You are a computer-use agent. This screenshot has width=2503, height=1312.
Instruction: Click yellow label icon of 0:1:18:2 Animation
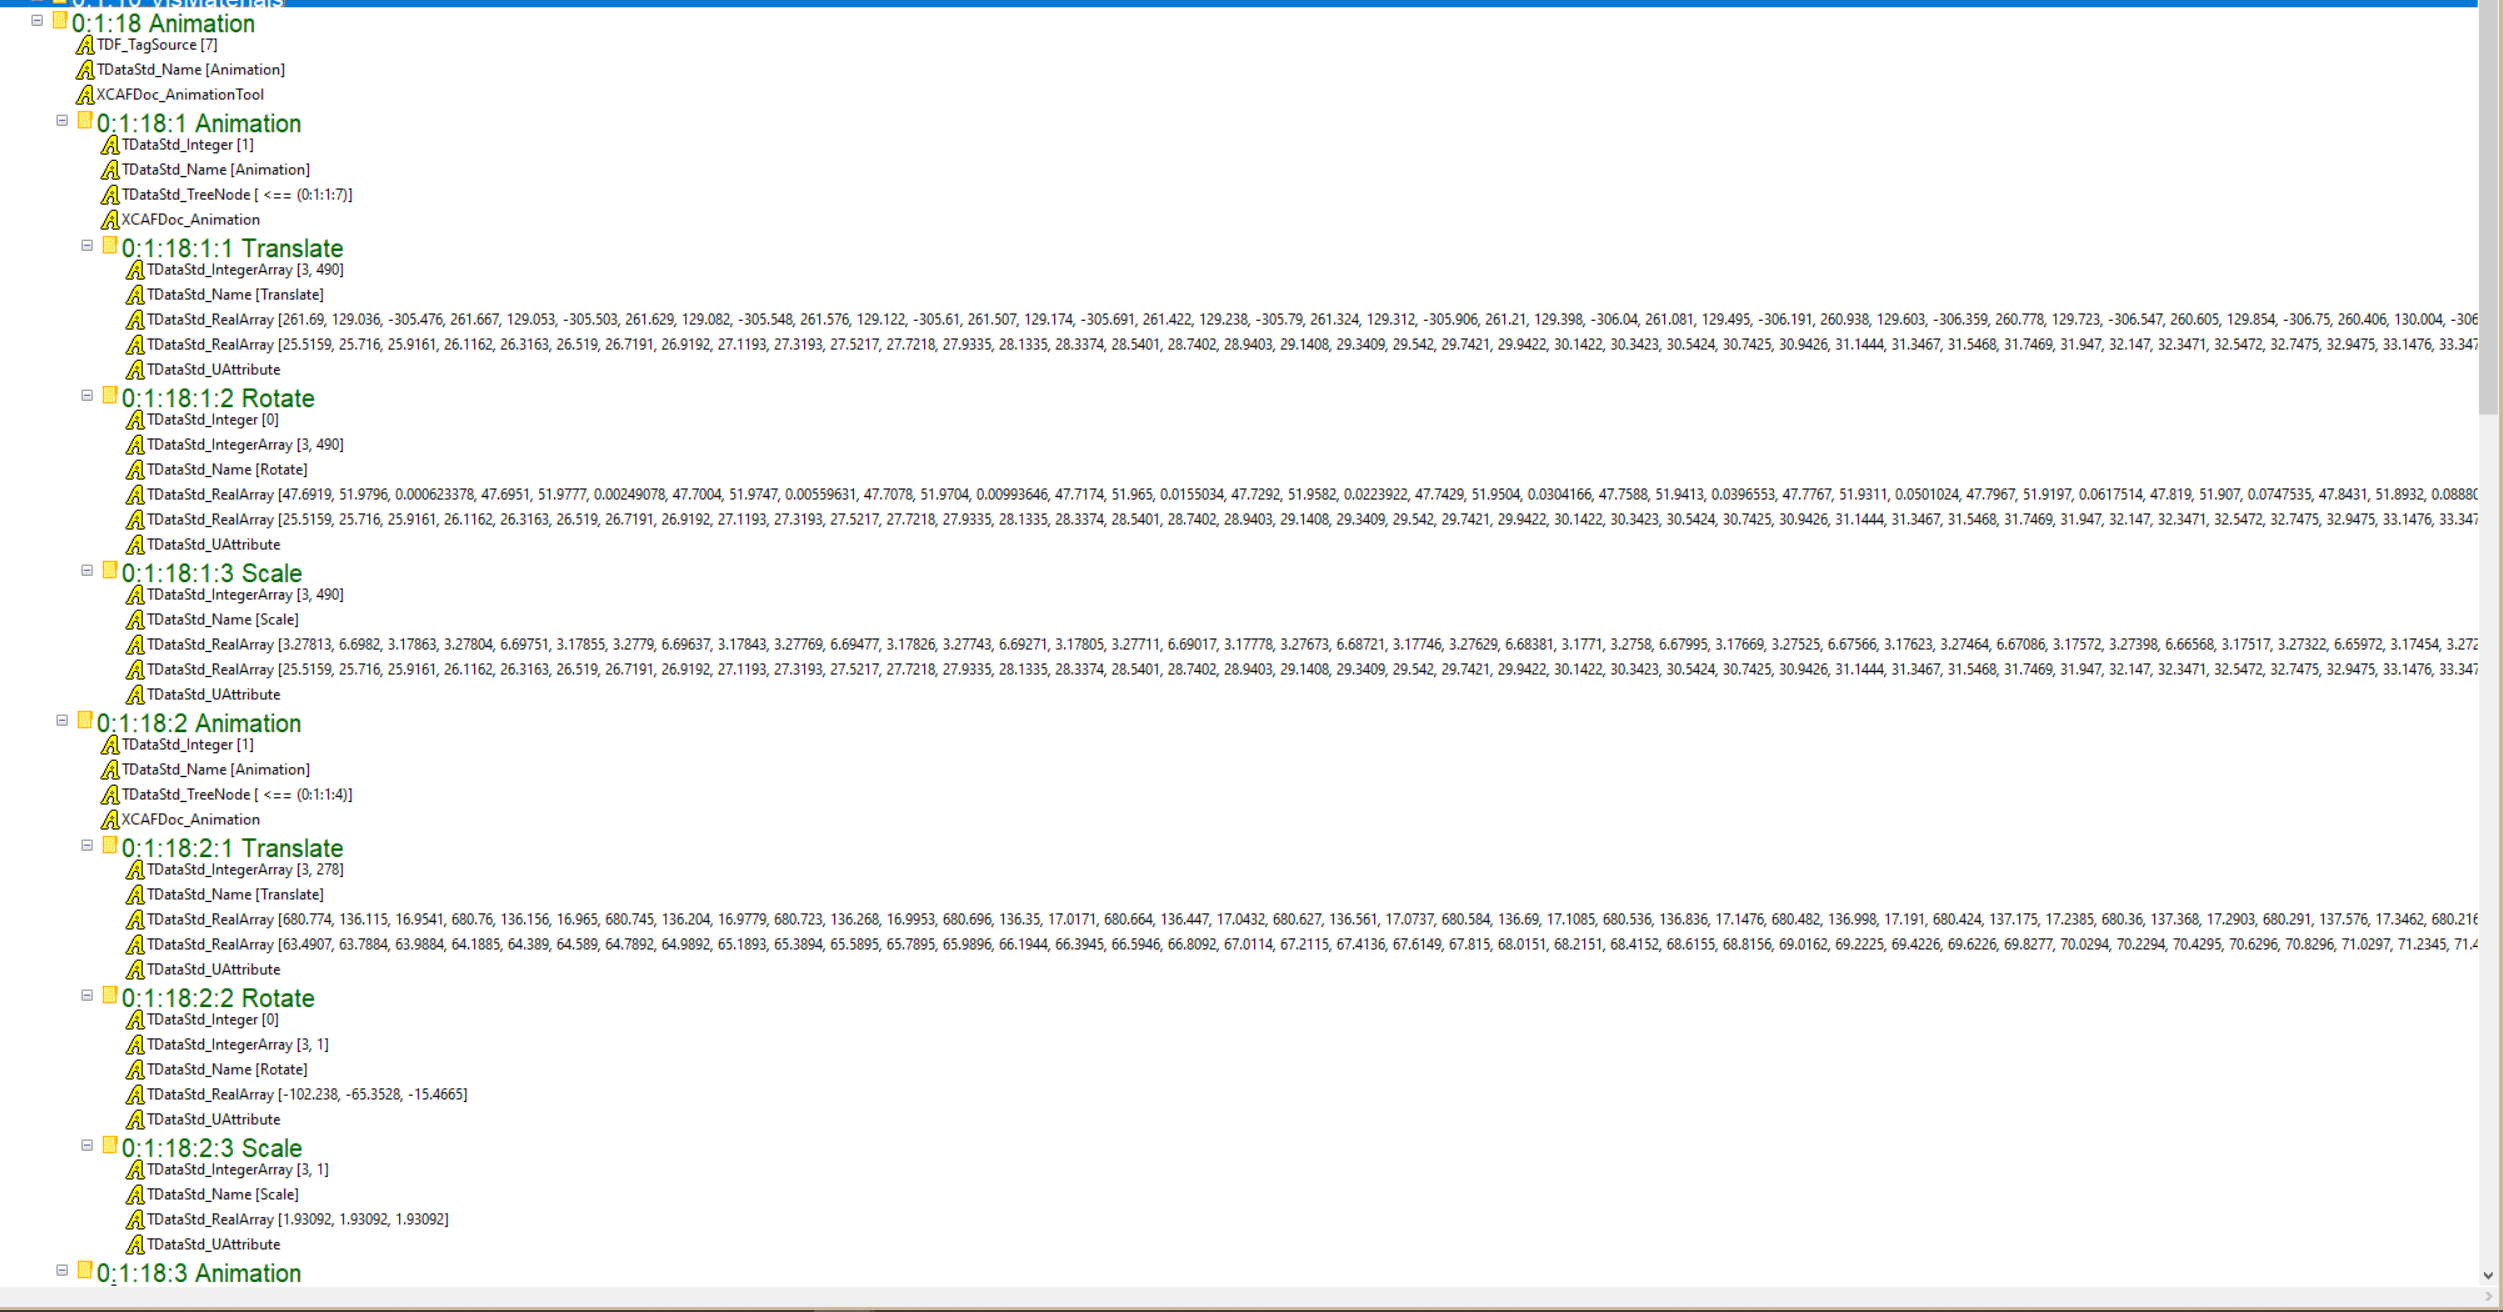pyautogui.click(x=85, y=721)
